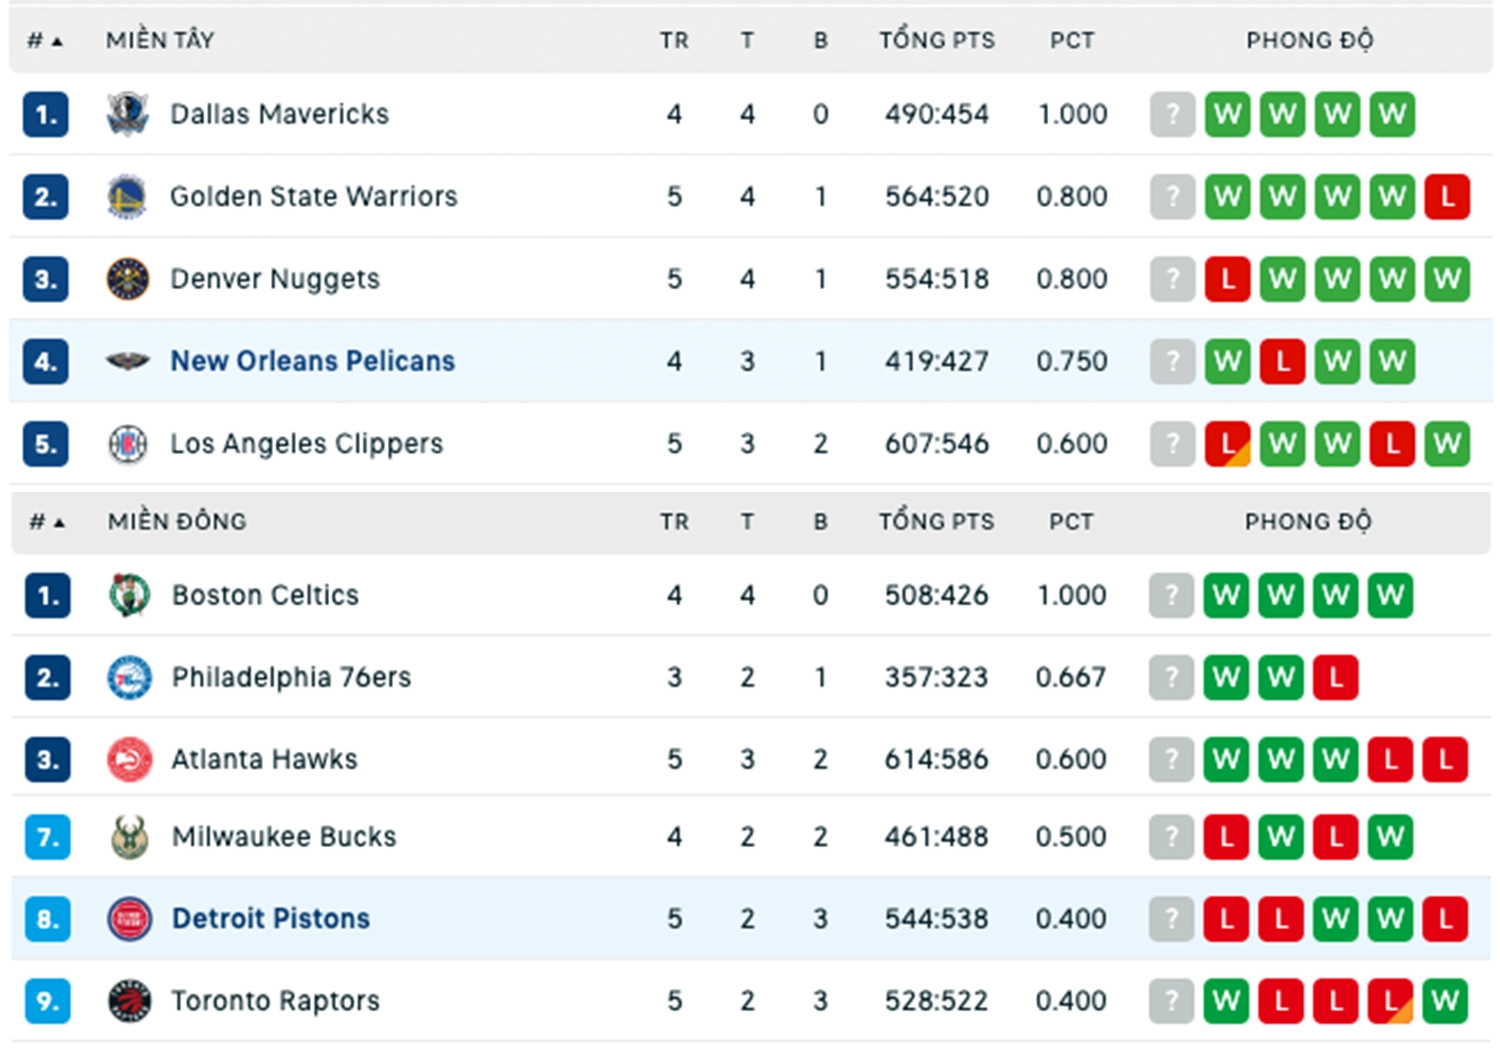Click the Denver Nuggets team logo
Image resolution: width=1500 pixels, height=1049 pixels.
pyautogui.click(x=128, y=279)
